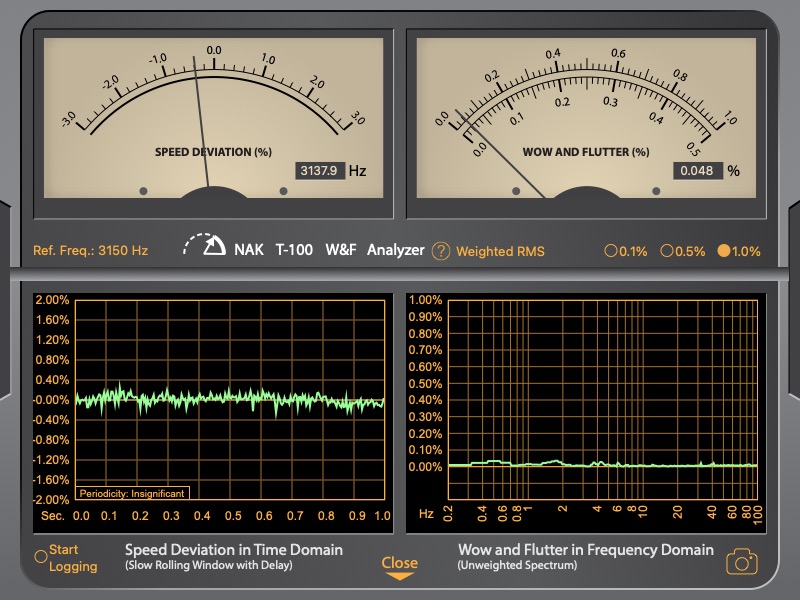This screenshot has width=800, height=600.
Task: Change the Ref. Freq. 3150 Hz setting
Action: 90,251
